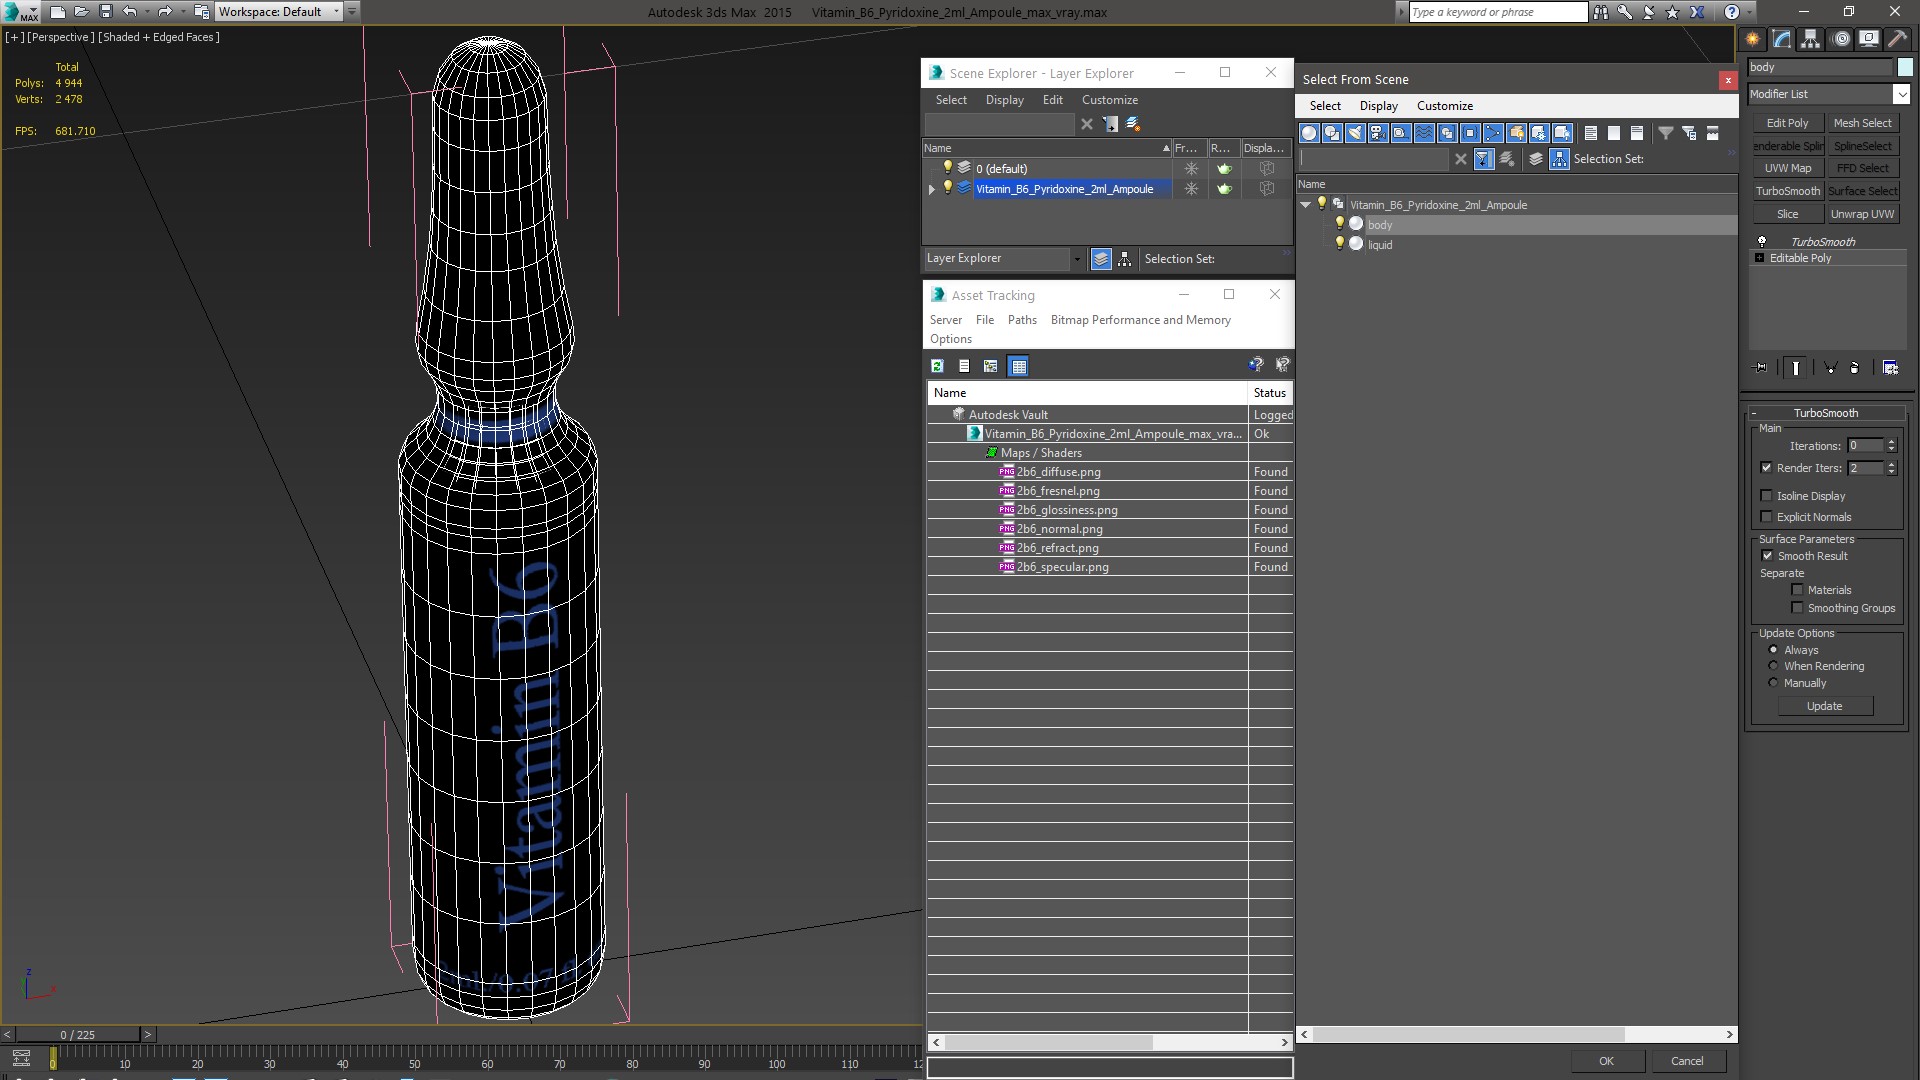Image resolution: width=1920 pixels, height=1080 pixels.
Task: Open Bitmap Performance and Memory menu
Action: pos(1140,320)
